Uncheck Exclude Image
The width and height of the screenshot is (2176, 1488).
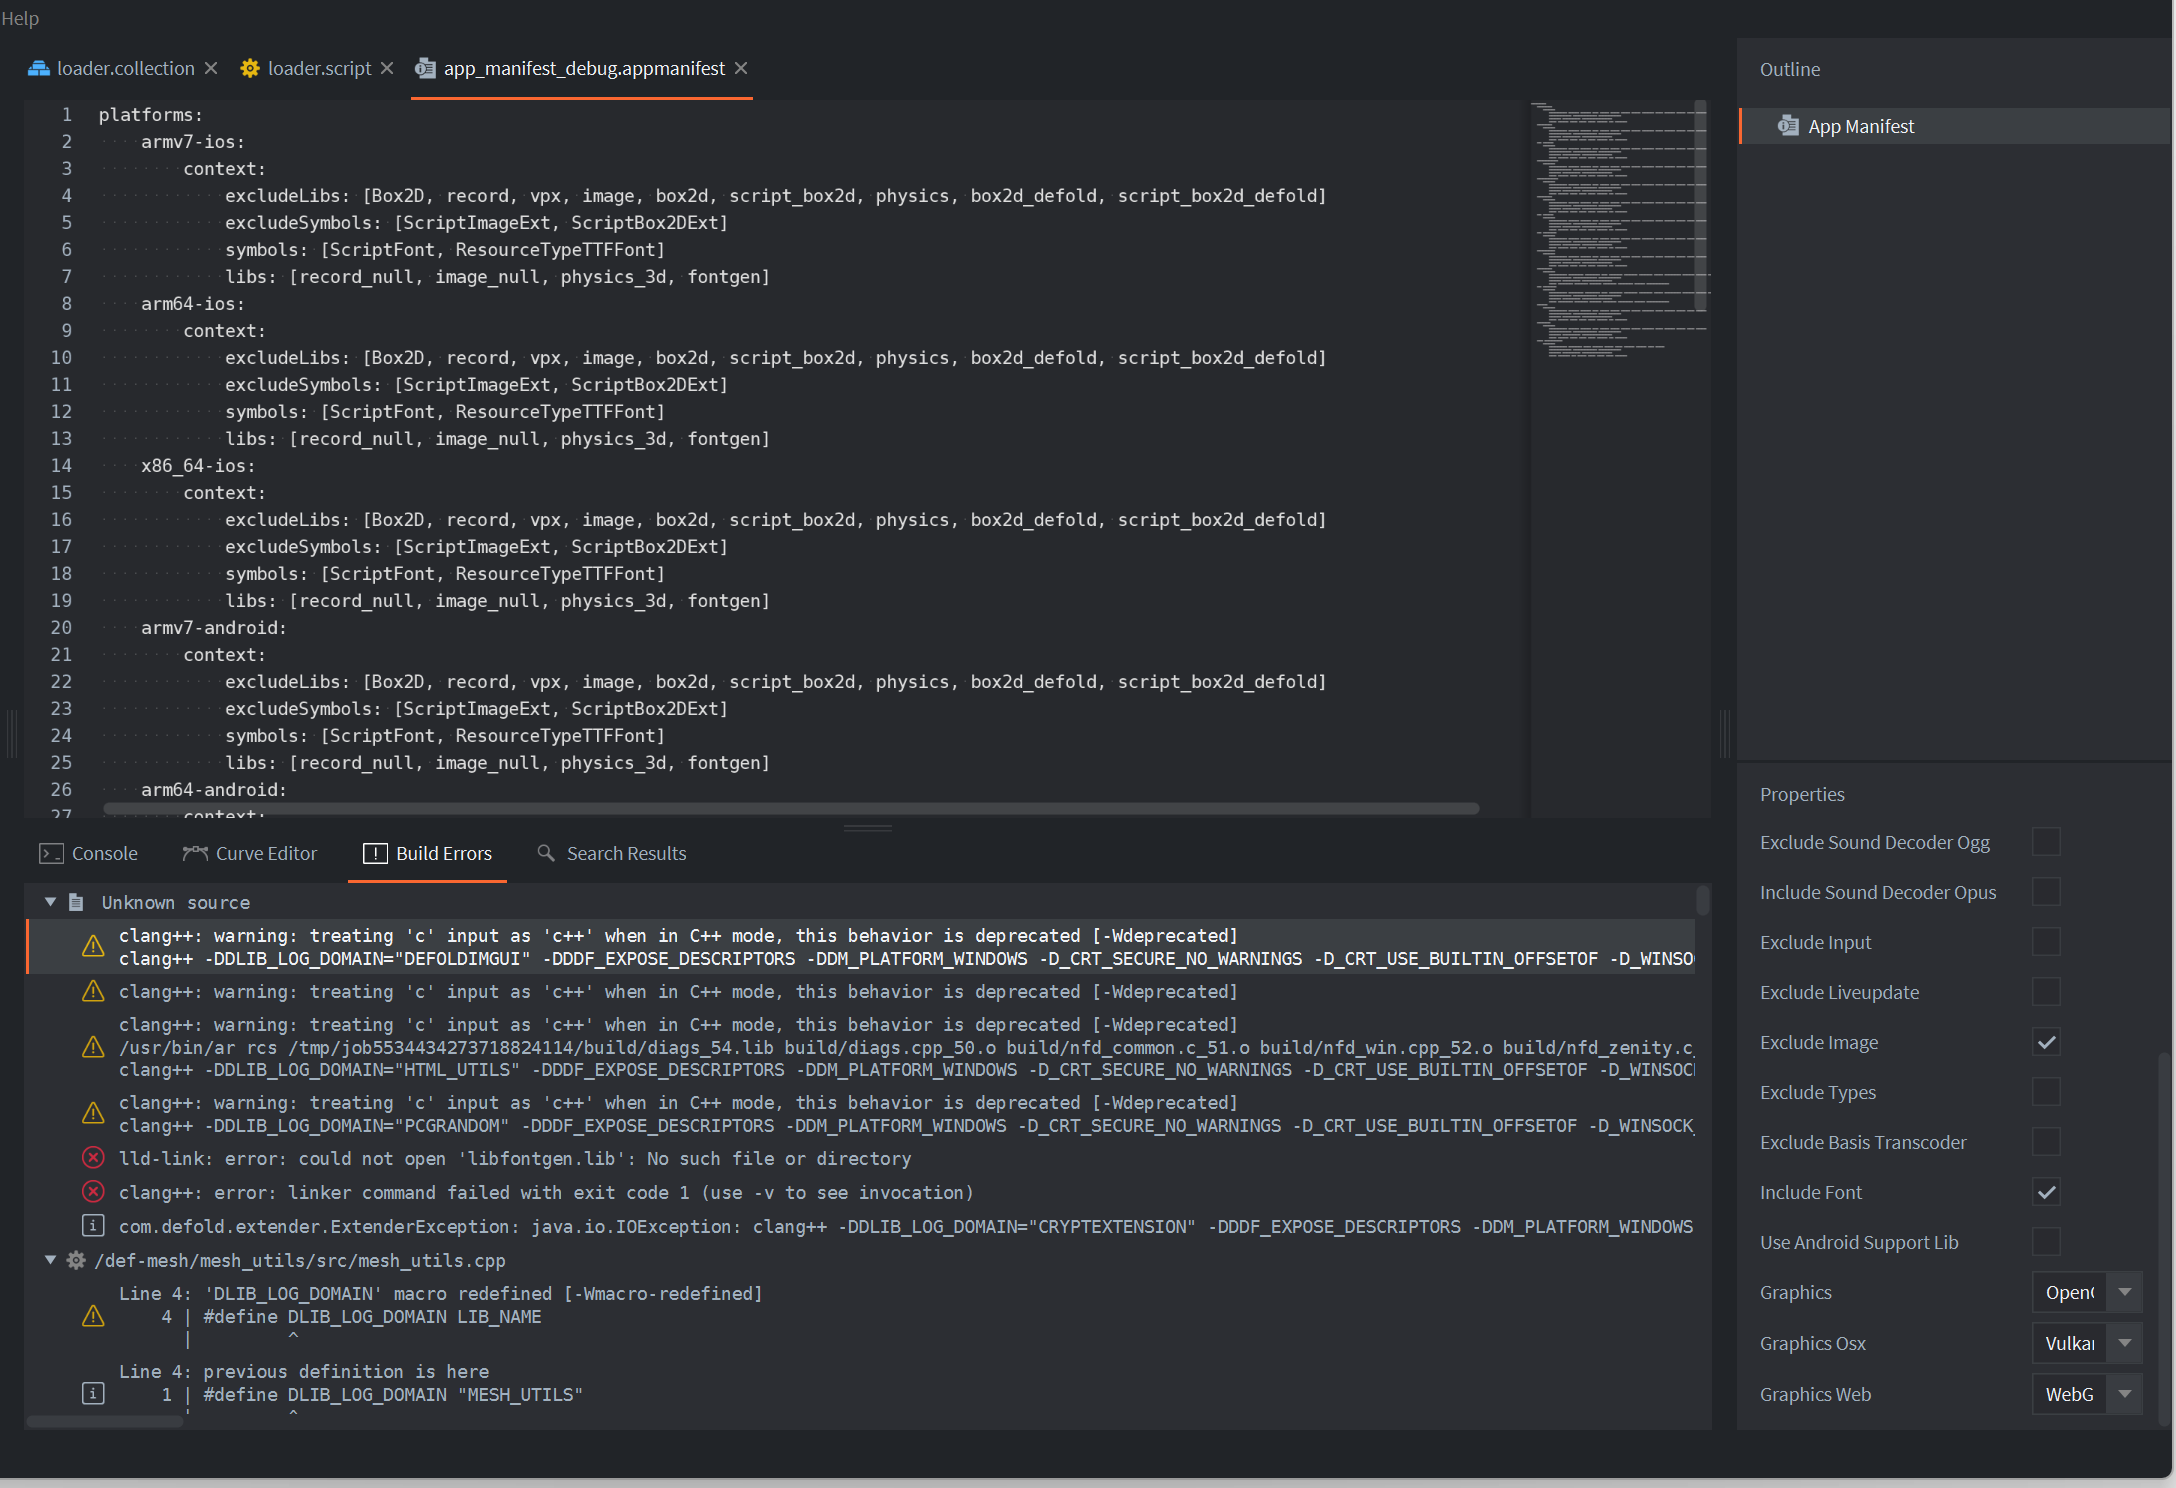pos(2046,1042)
